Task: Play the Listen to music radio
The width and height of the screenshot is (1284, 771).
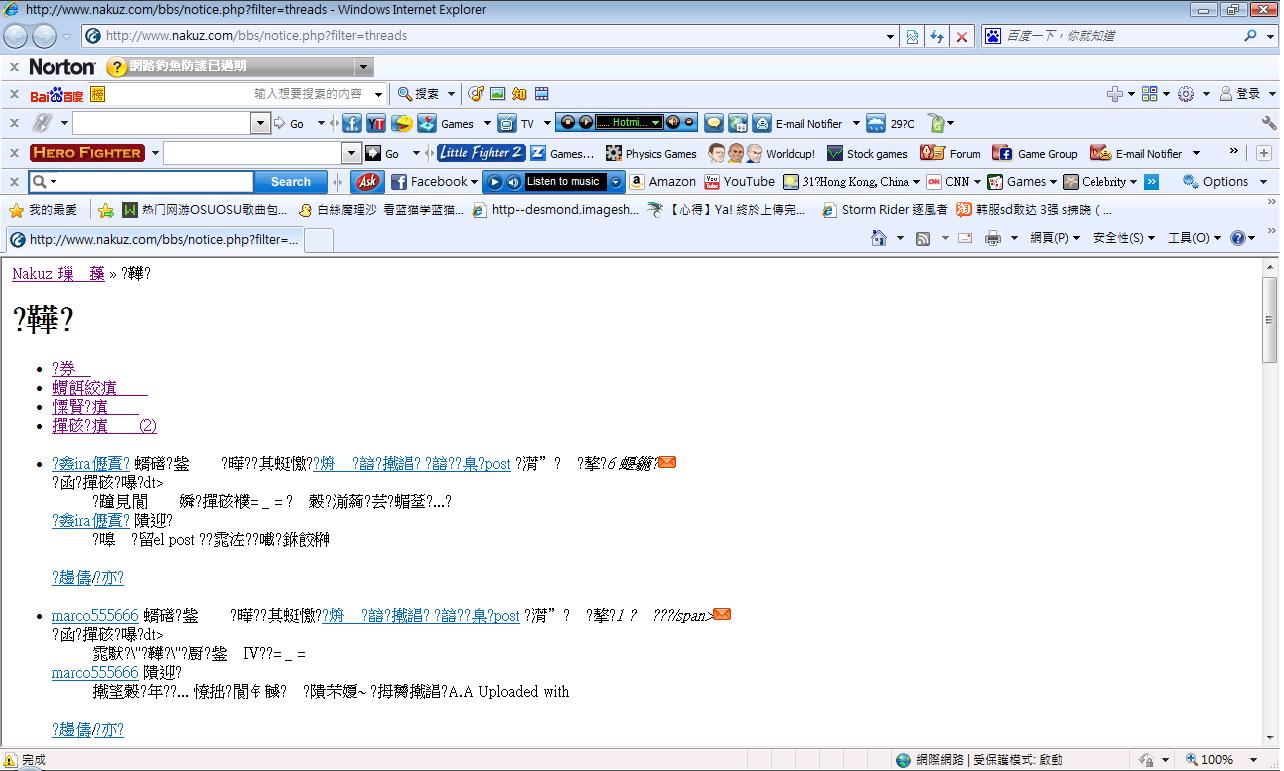Action: coord(494,182)
